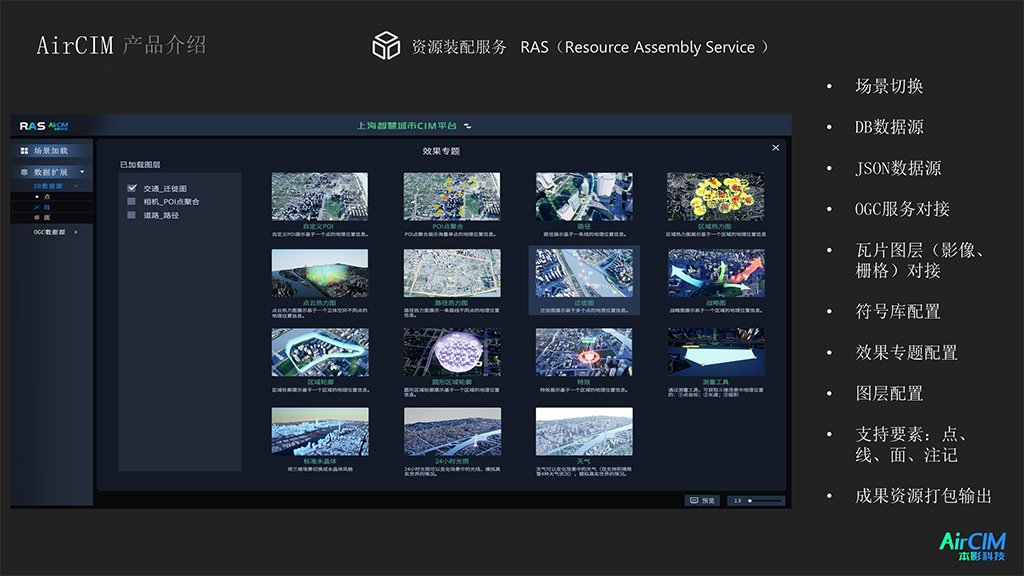Viewport: 1024px width, 576px height.
Task: Click the 自定义POI caption label
Action: tap(318, 227)
